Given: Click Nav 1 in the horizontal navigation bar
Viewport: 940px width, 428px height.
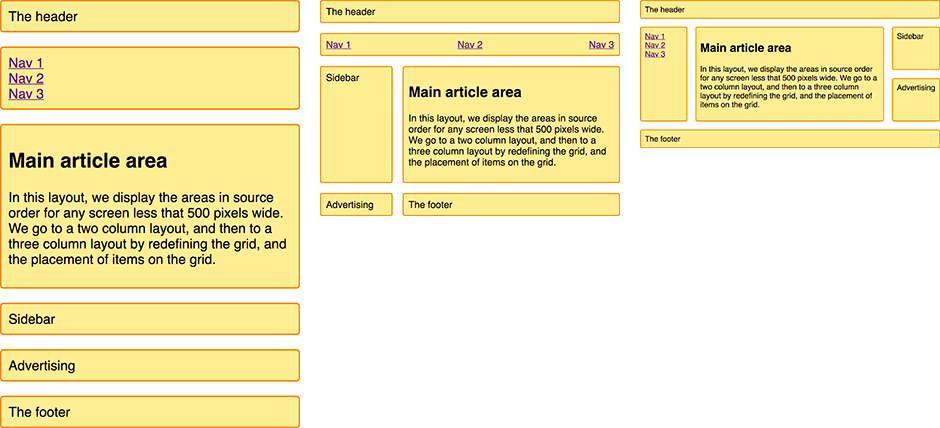Looking at the screenshot, I should [x=338, y=45].
